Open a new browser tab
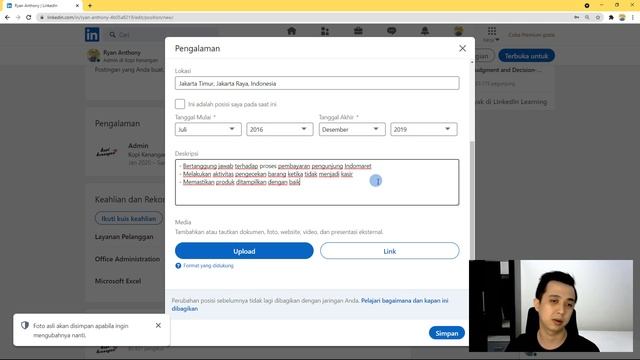 coord(90,6)
